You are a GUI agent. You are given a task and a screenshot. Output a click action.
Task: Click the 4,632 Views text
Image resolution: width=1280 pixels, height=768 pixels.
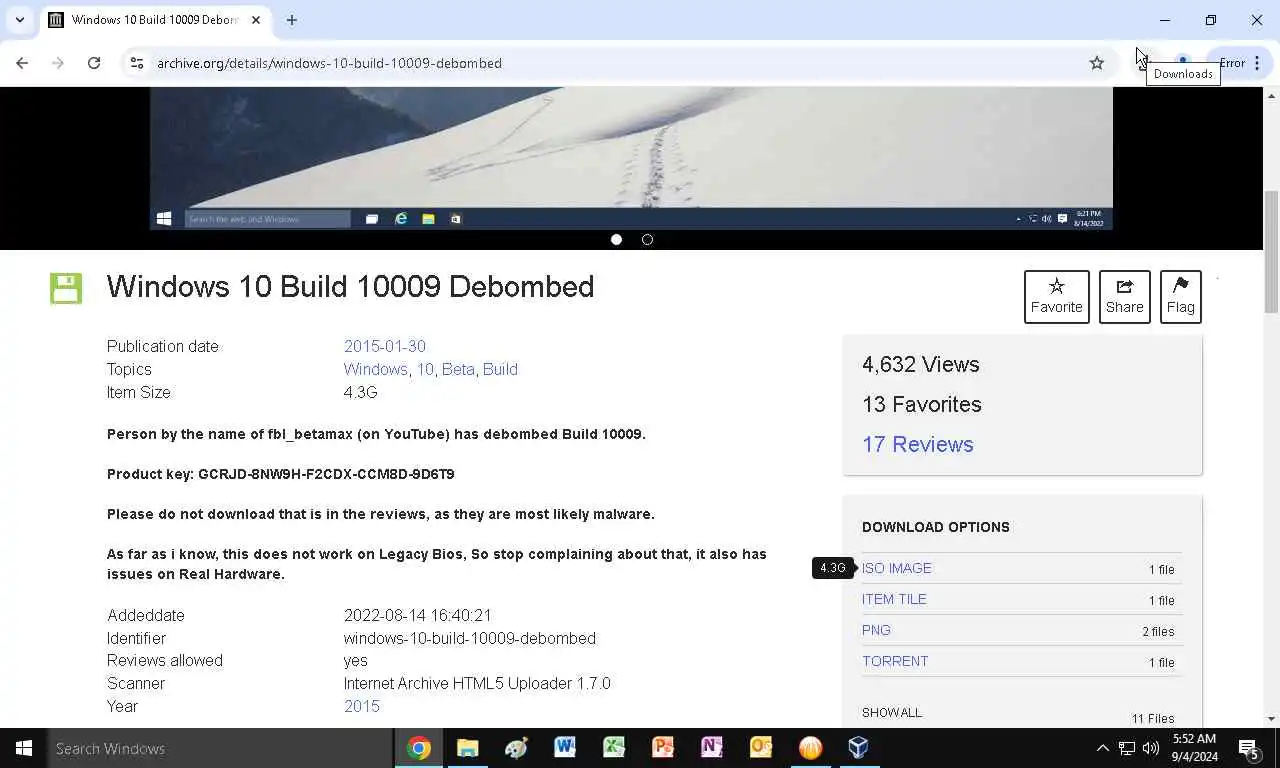pos(921,364)
